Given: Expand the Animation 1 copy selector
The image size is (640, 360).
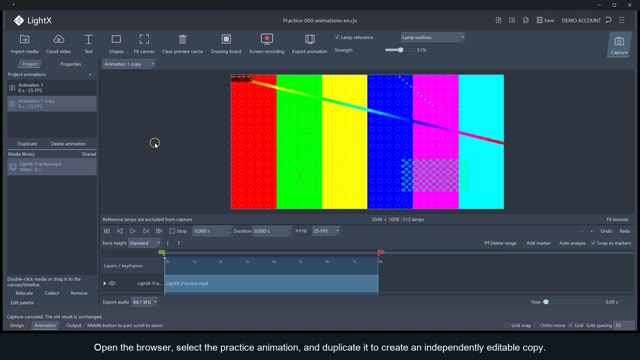Looking at the screenshot, I should (x=129, y=64).
